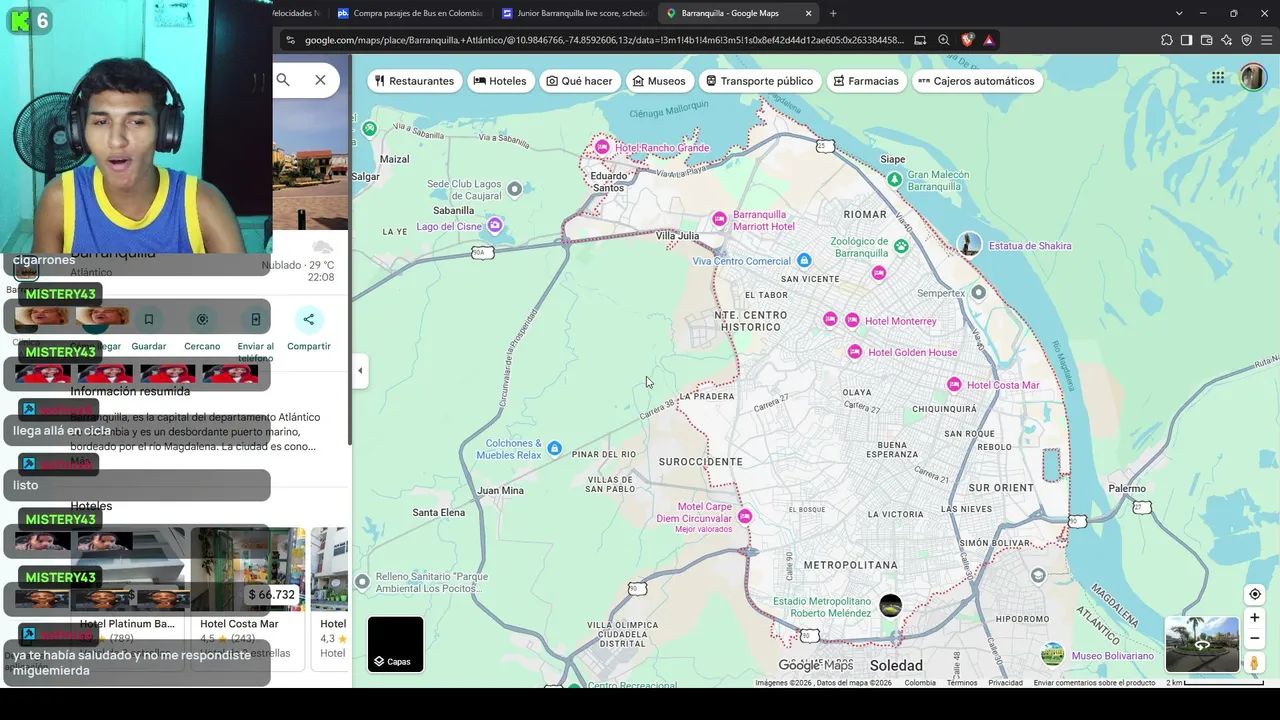Viewport: 1280px width, 720px height.
Task: Toggle the browser sidebar panel
Action: coord(1186,40)
